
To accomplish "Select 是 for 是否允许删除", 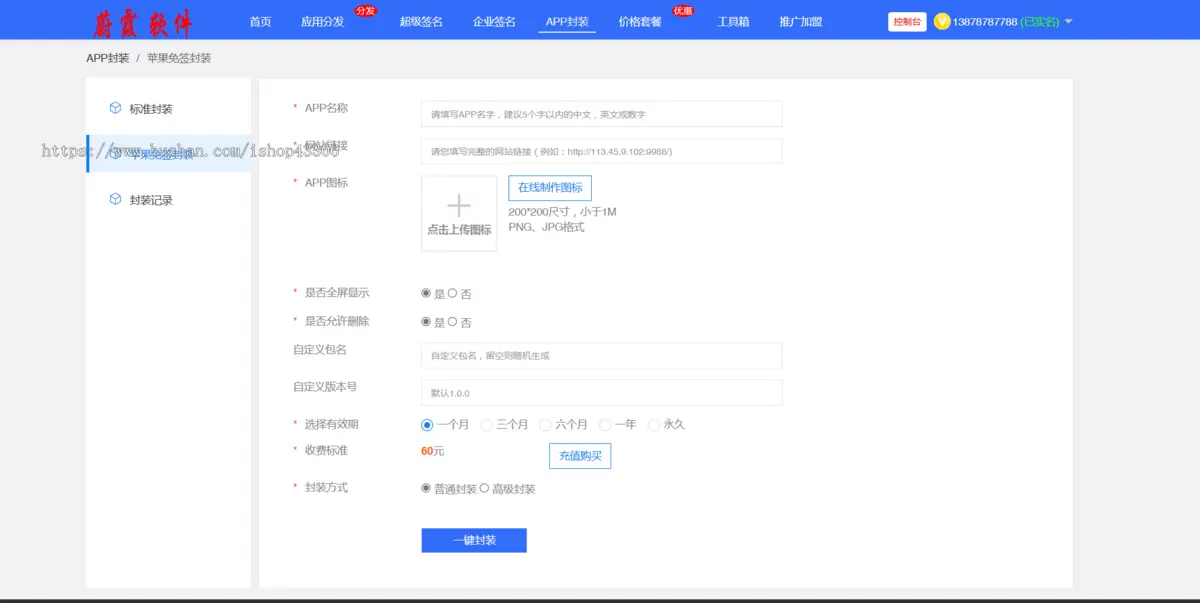I will pyautogui.click(x=427, y=322).
